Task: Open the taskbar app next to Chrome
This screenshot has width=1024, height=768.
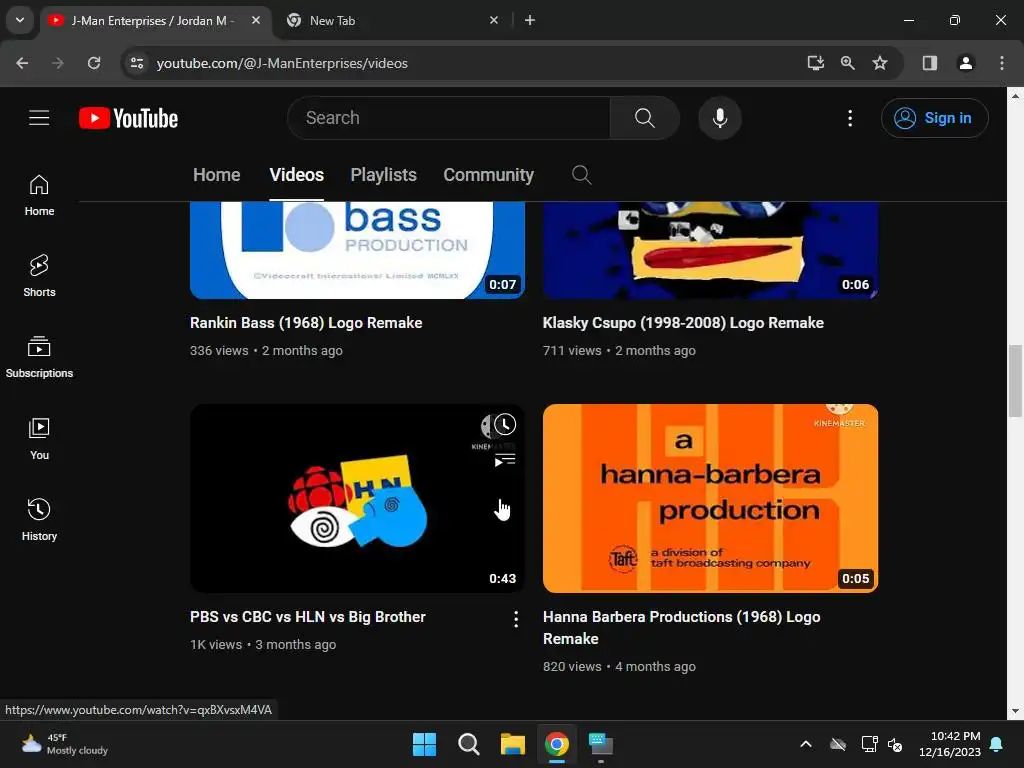Action: coord(601,744)
